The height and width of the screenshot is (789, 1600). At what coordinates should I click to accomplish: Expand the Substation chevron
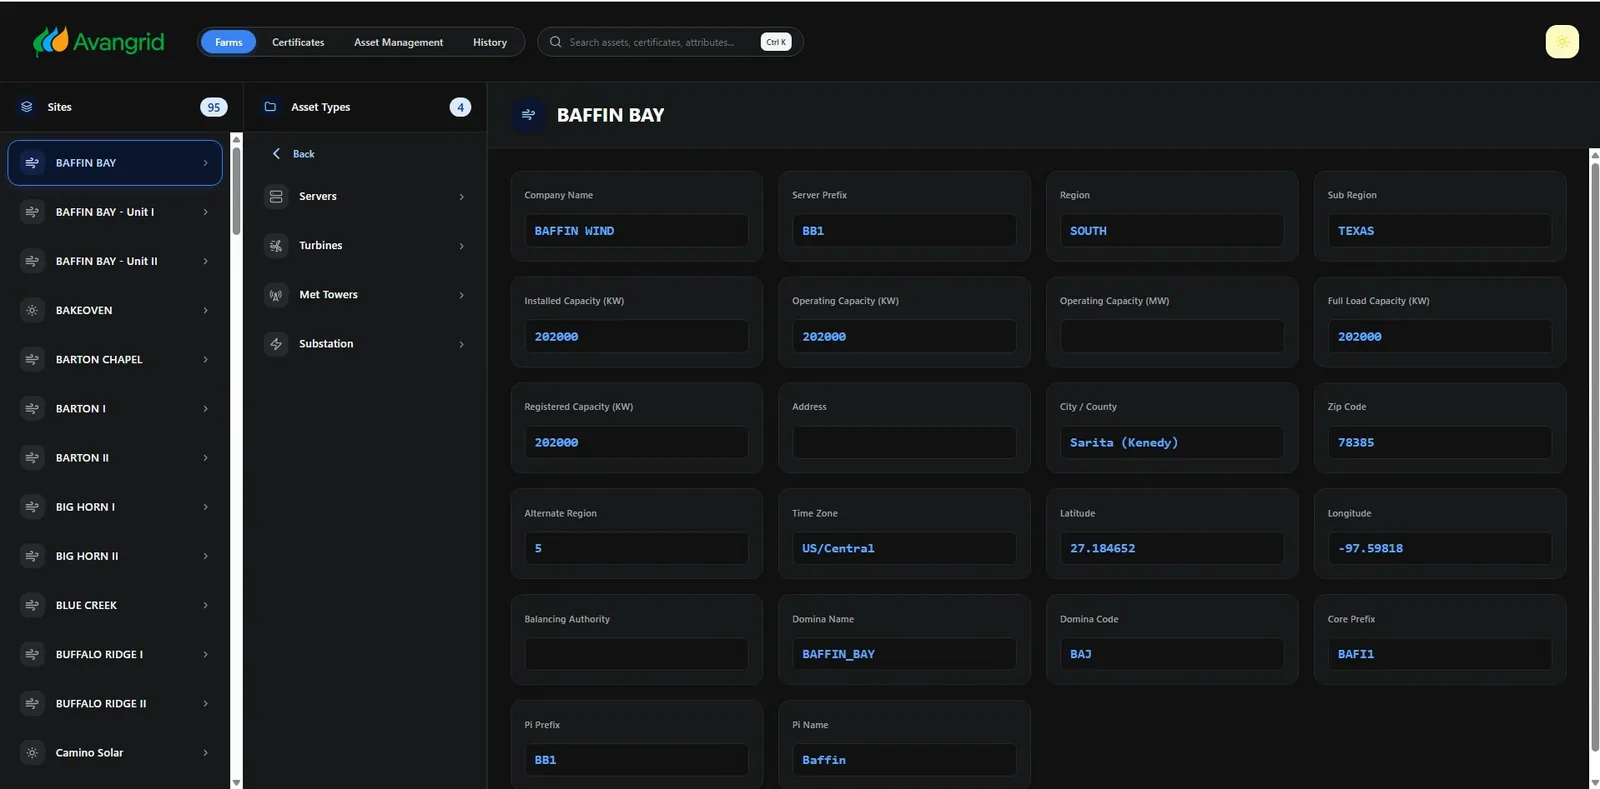[x=461, y=344]
